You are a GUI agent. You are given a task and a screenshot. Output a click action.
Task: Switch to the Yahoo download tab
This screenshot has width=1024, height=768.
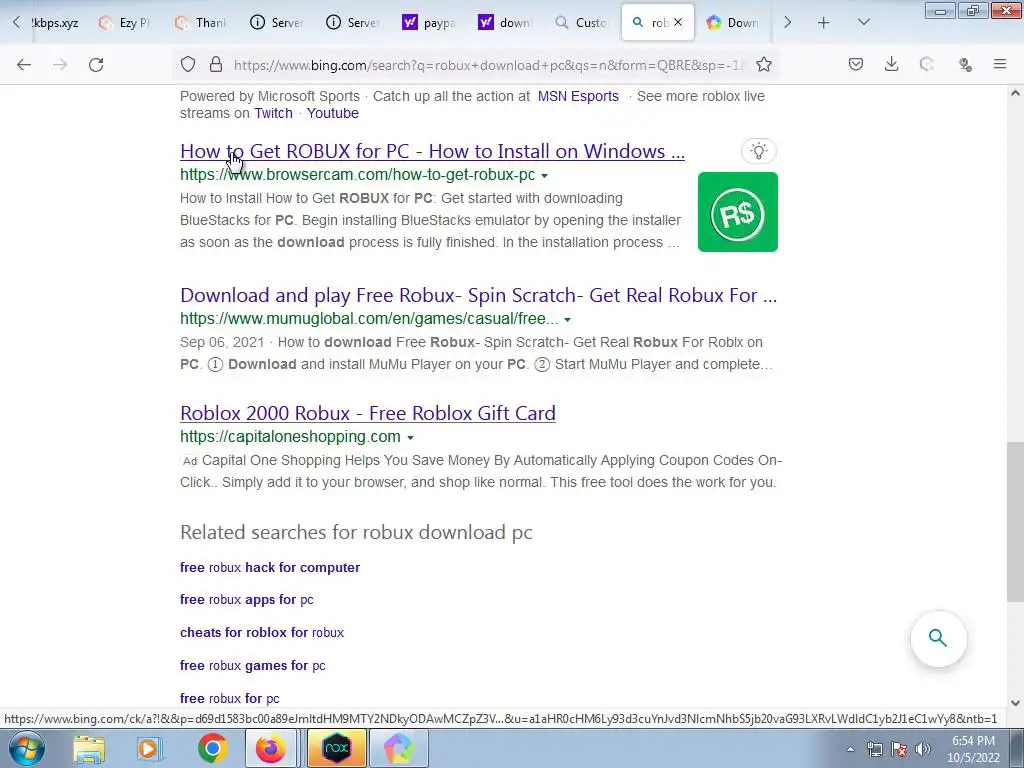click(504, 22)
